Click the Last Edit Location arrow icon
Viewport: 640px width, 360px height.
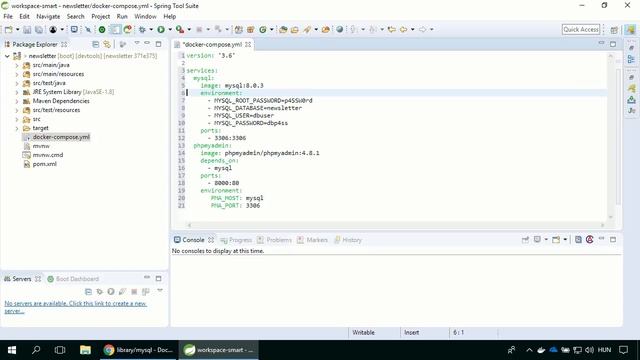click(x=392, y=29)
